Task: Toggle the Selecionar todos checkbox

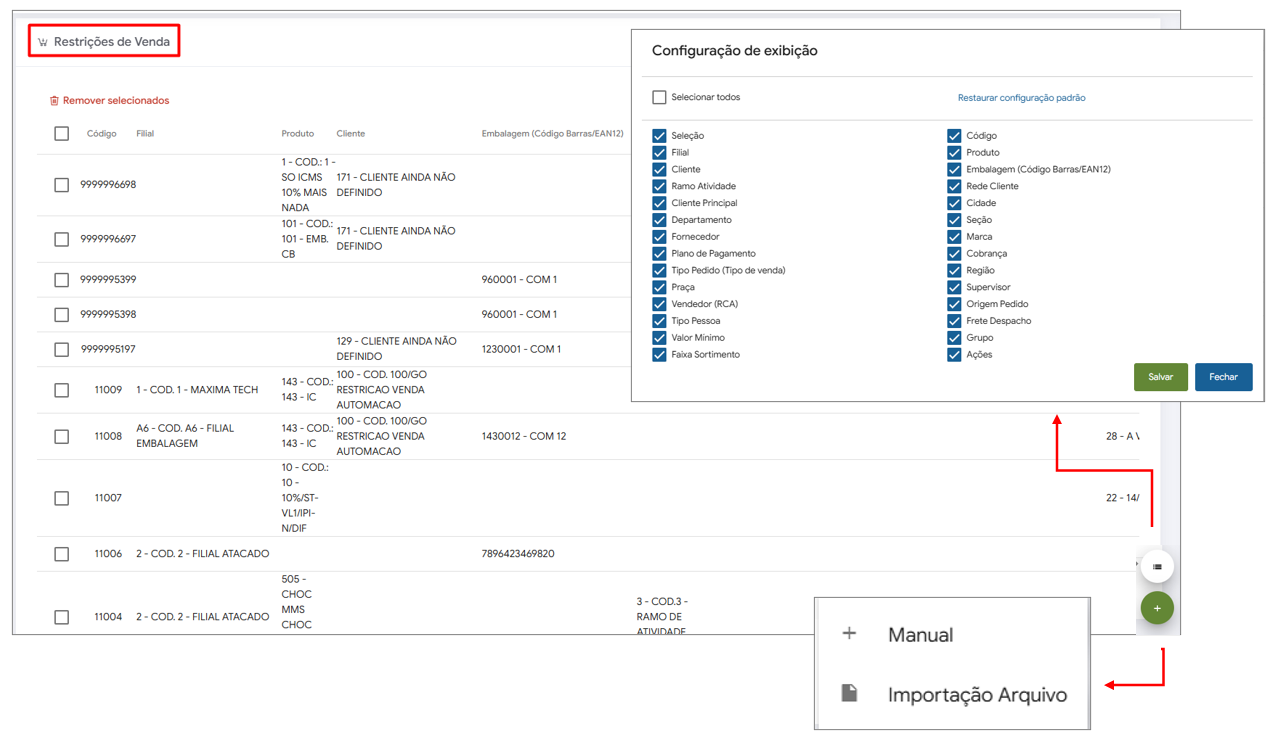Action: click(659, 98)
